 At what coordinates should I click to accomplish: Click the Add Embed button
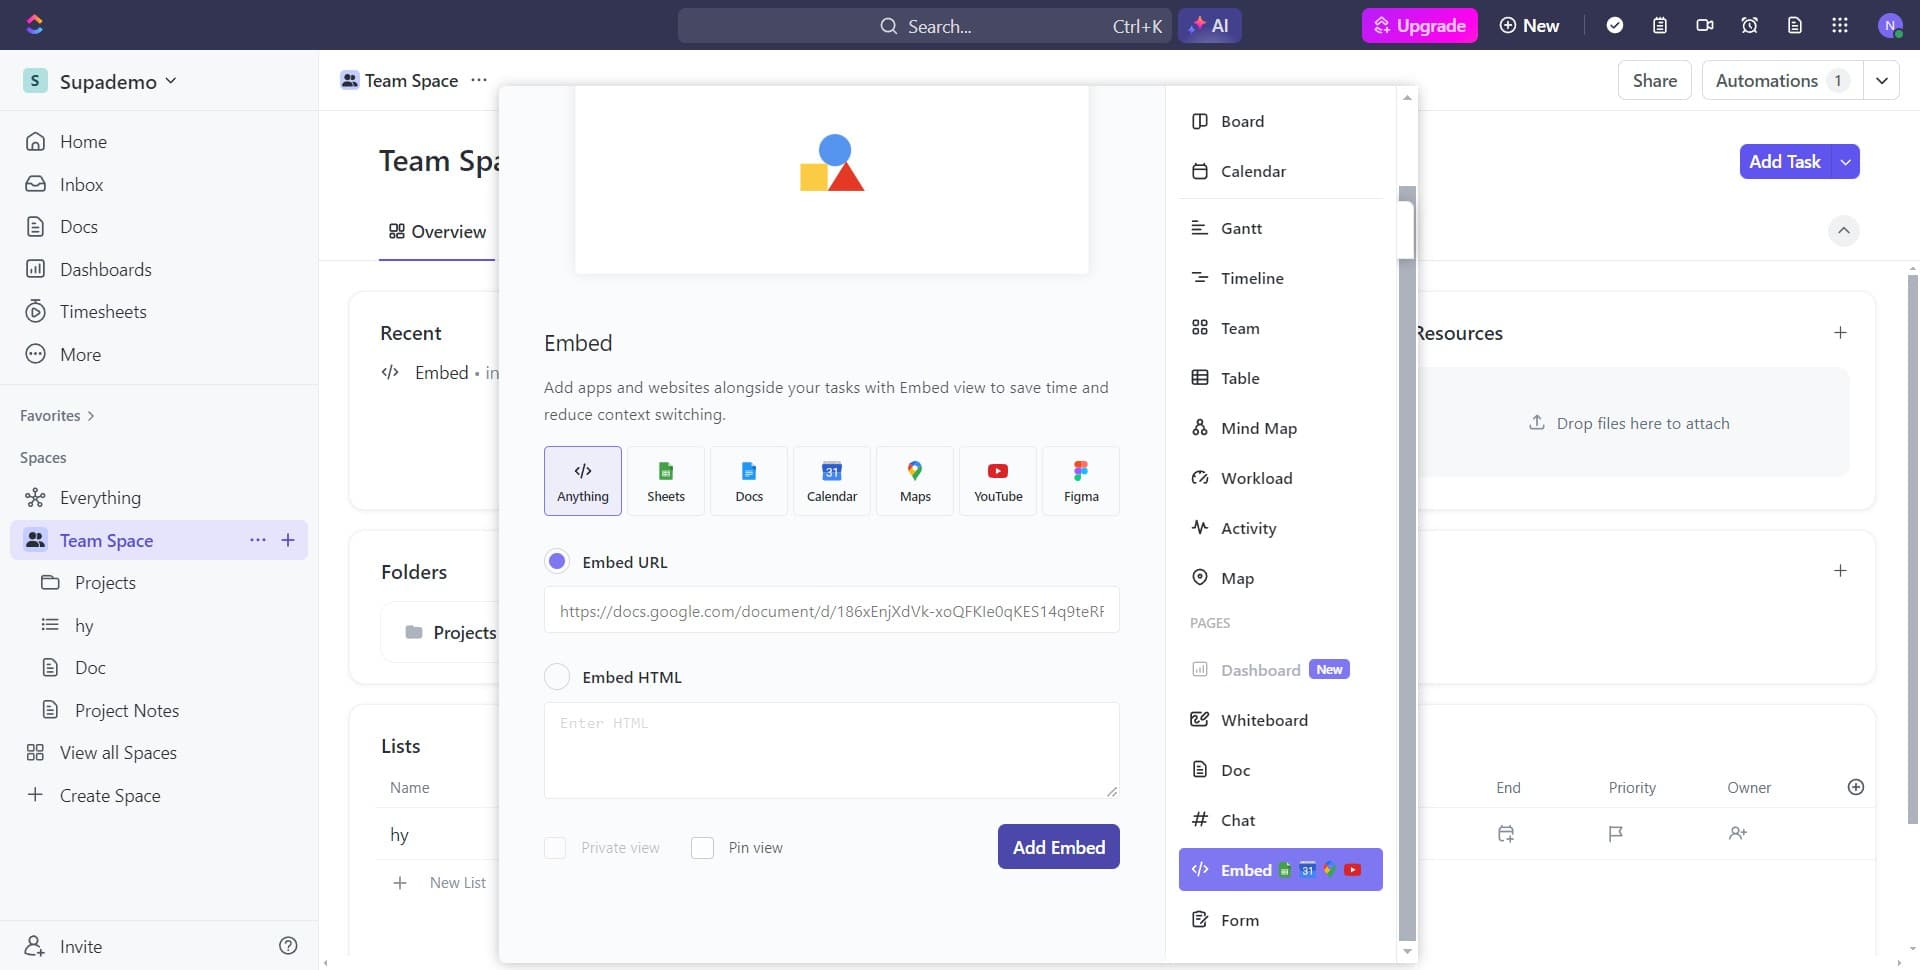click(1058, 846)
